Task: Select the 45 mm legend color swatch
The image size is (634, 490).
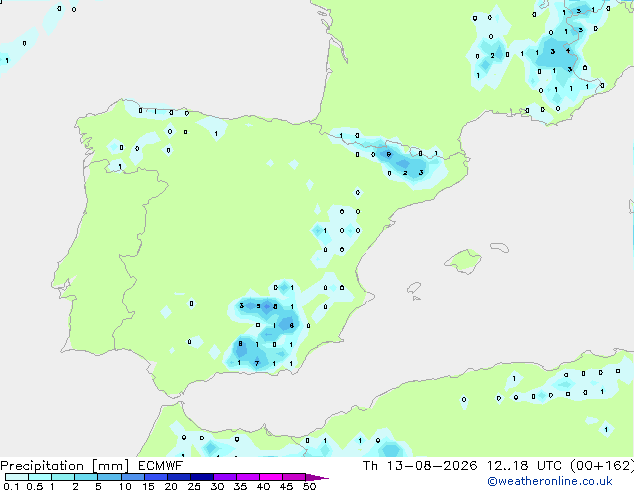Action: [294, 477]
